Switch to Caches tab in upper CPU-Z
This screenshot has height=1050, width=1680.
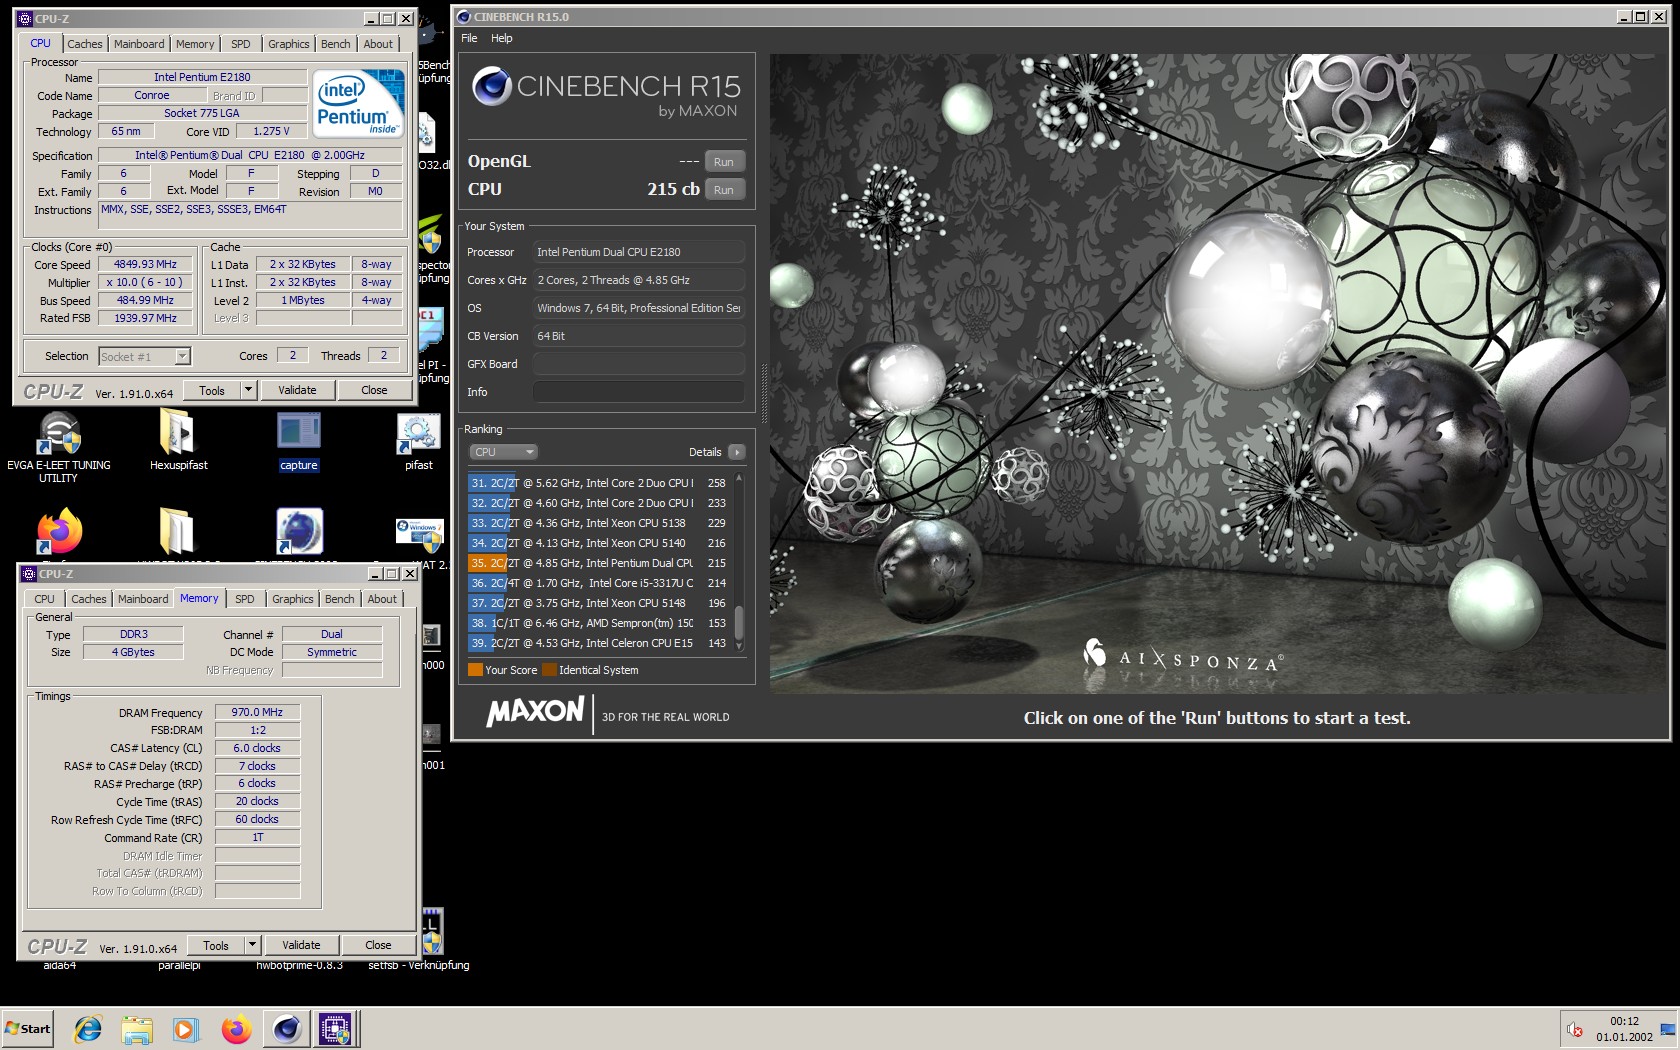pyautogui.click(x=85, y=44)
